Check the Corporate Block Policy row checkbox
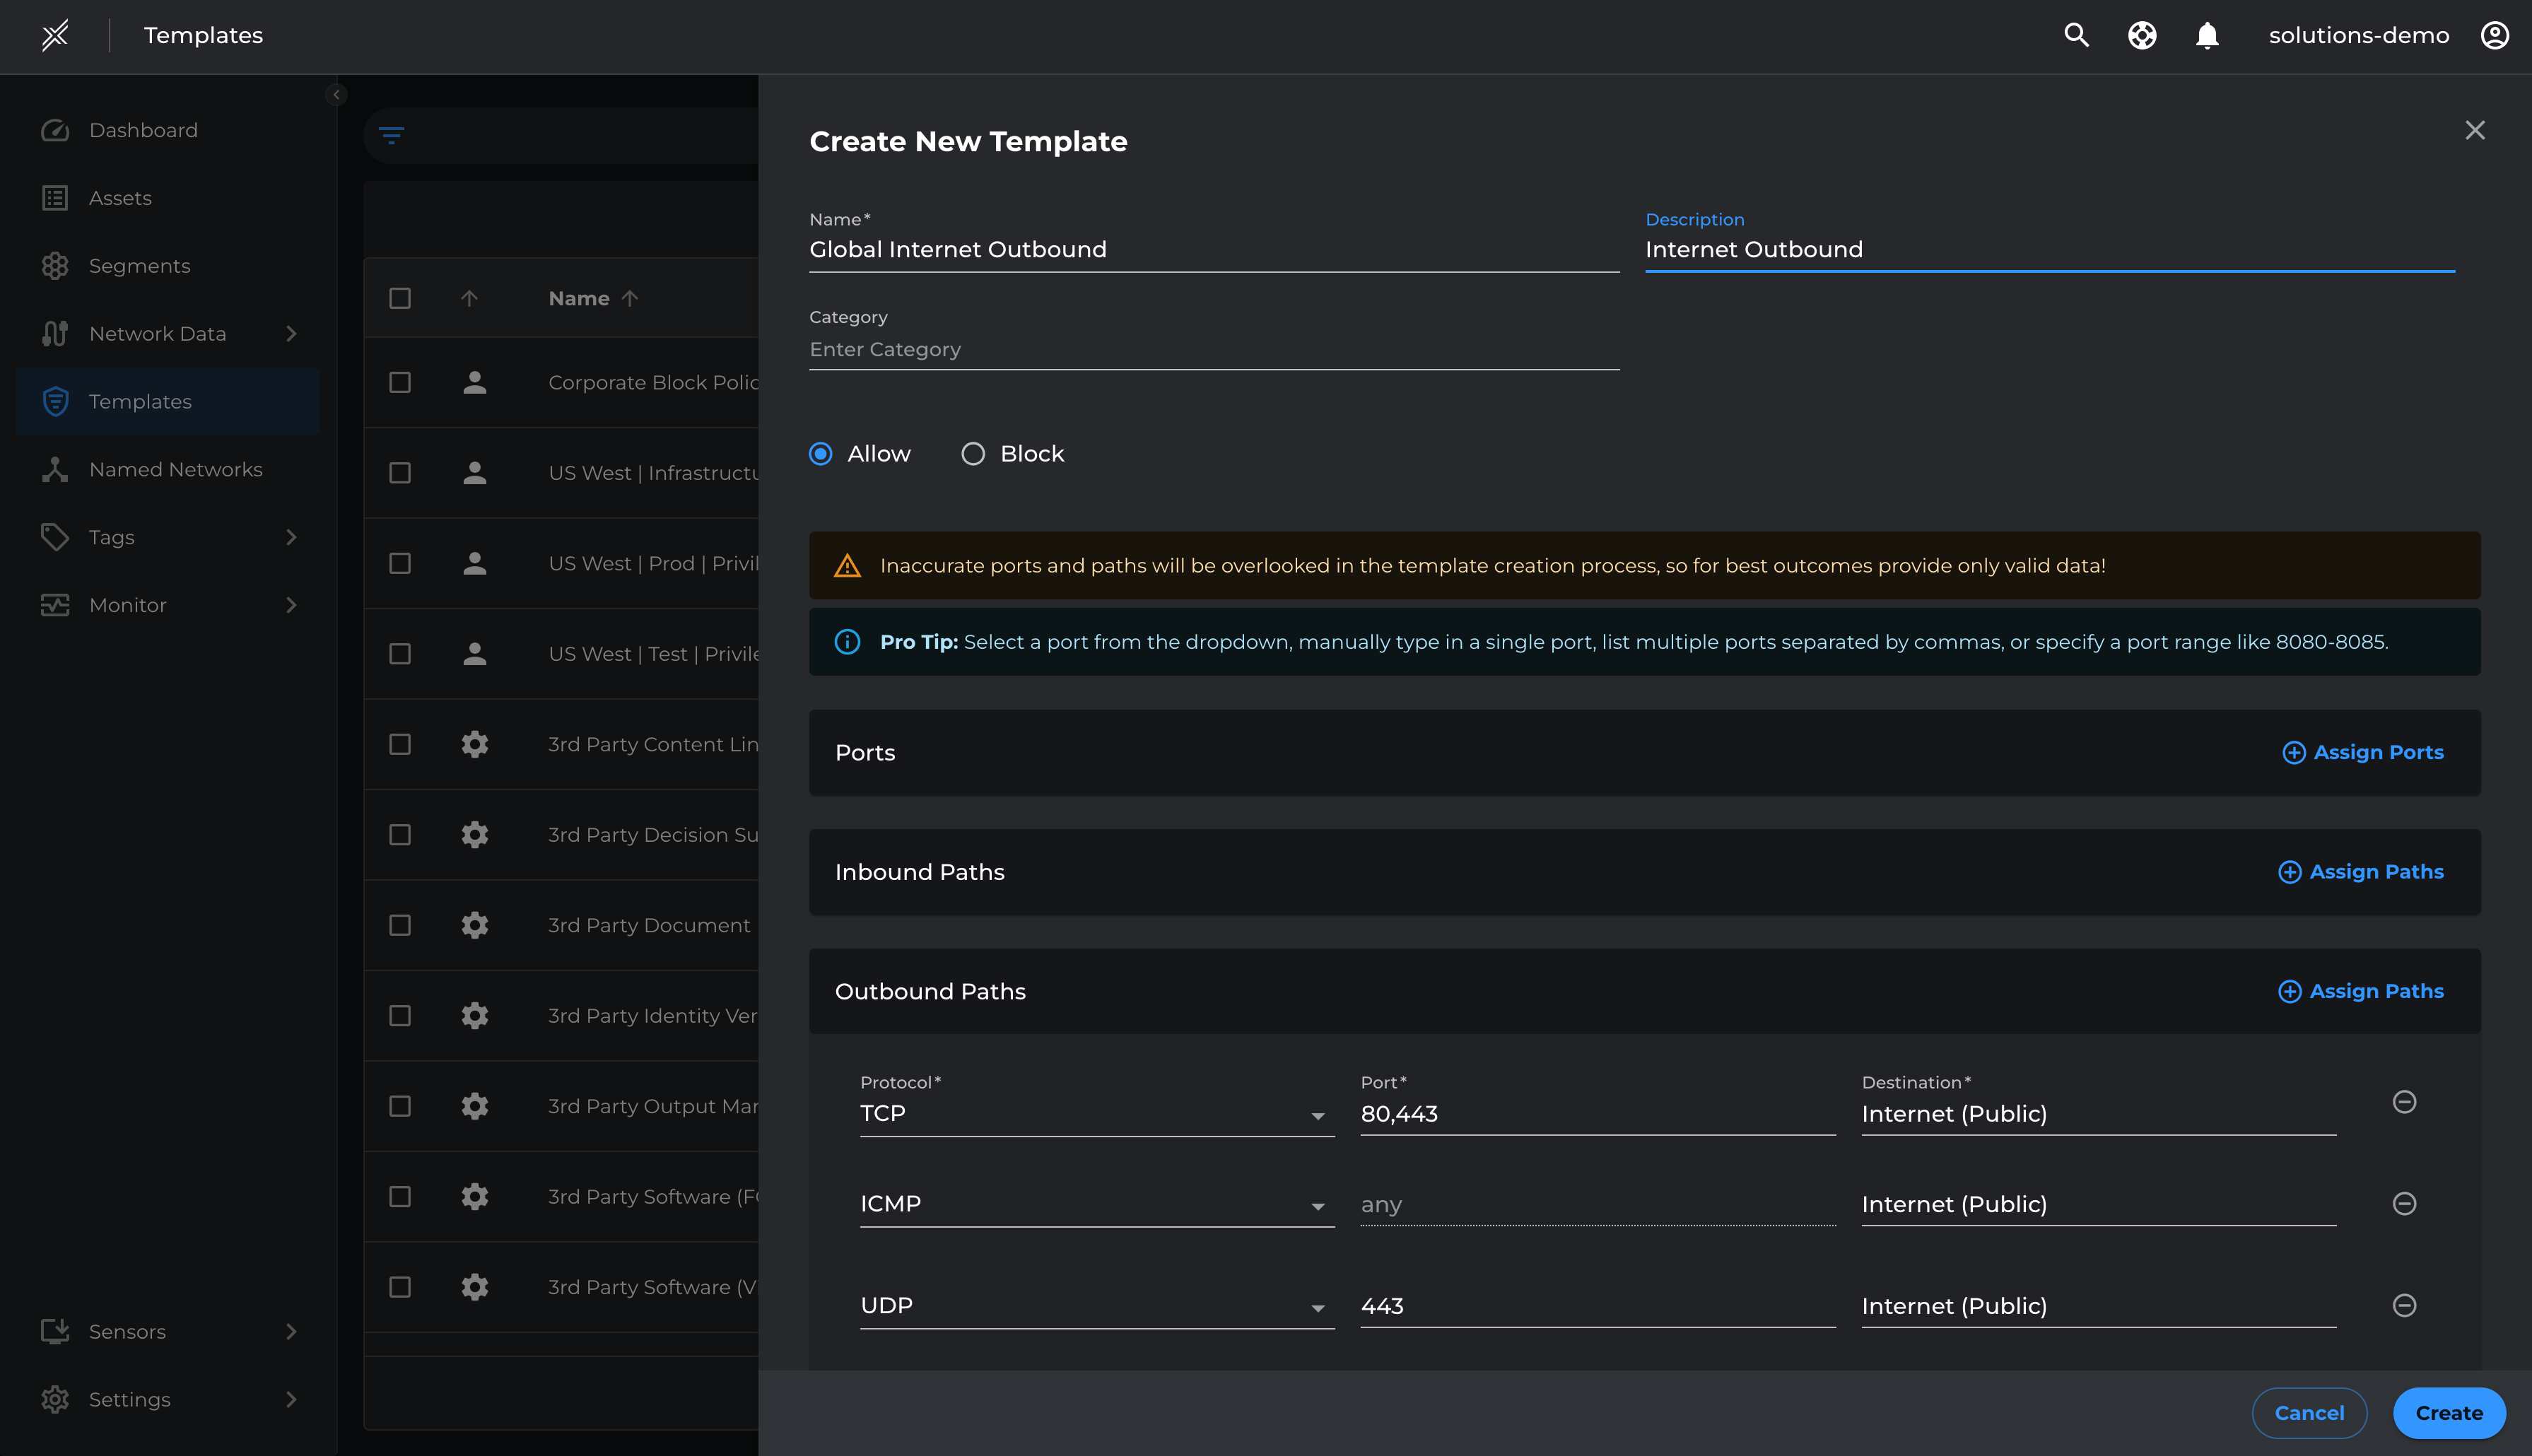Viewport: 2532px width, 1456px height. [x=400, y=383]
